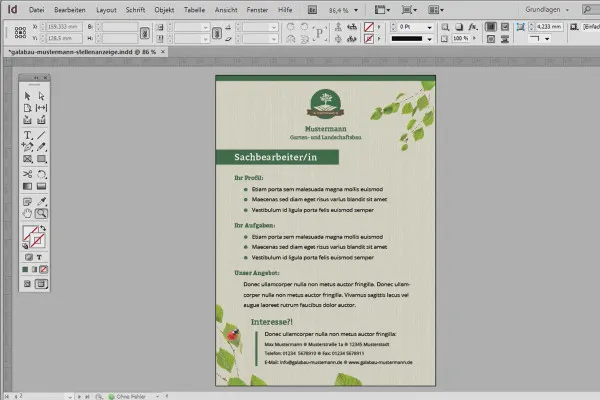This screenshot has height=400, width=600.
Task: Open the view options dropdown
Action: coord(382,10)
